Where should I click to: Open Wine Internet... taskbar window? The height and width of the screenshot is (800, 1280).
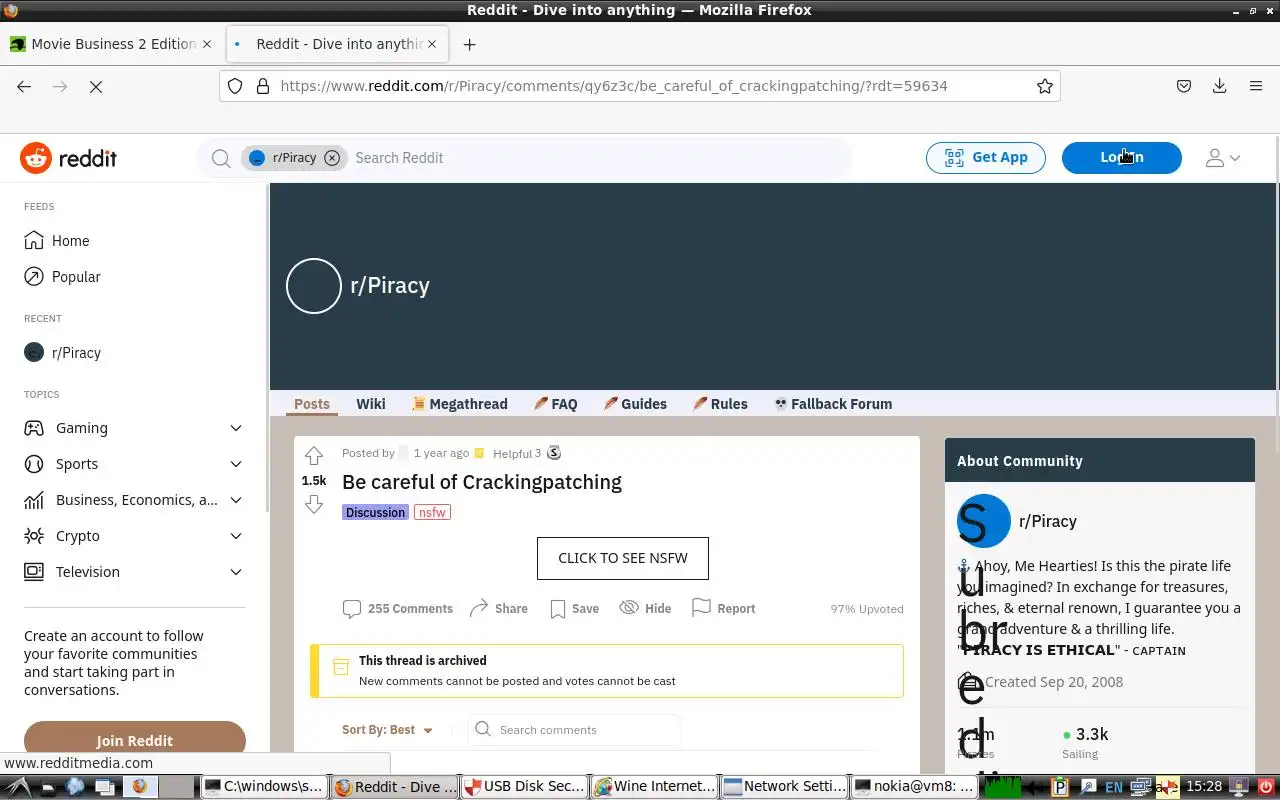(x=654, y=787)
